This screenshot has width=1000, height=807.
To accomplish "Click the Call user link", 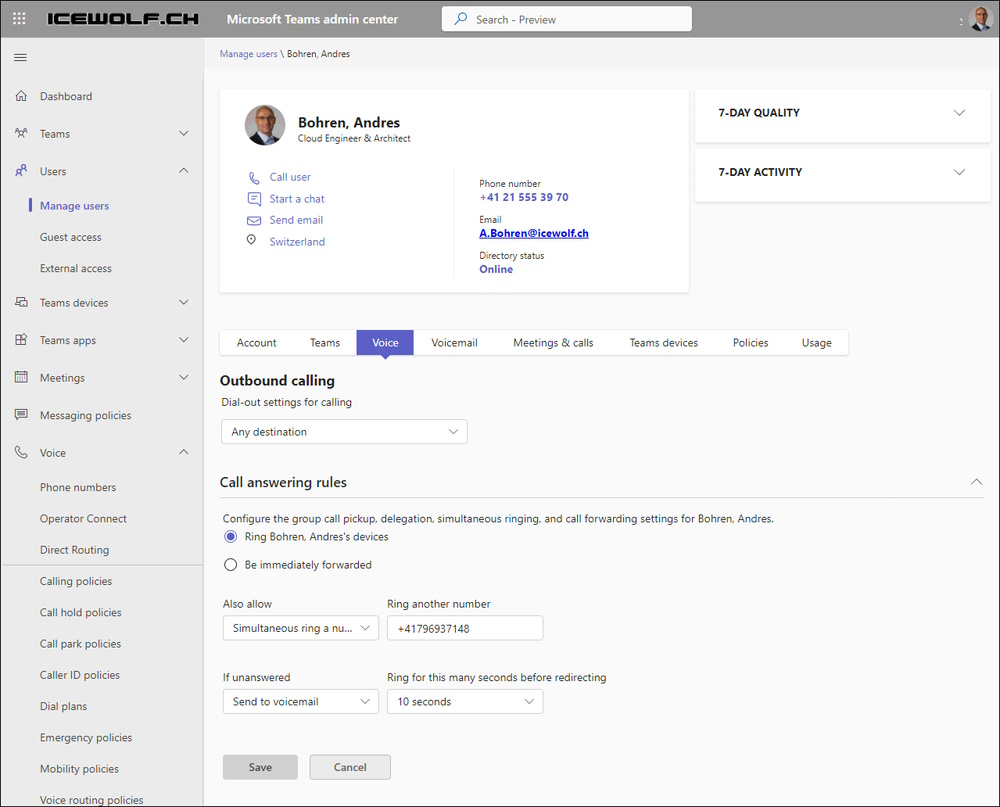I will tap(290, 177).
